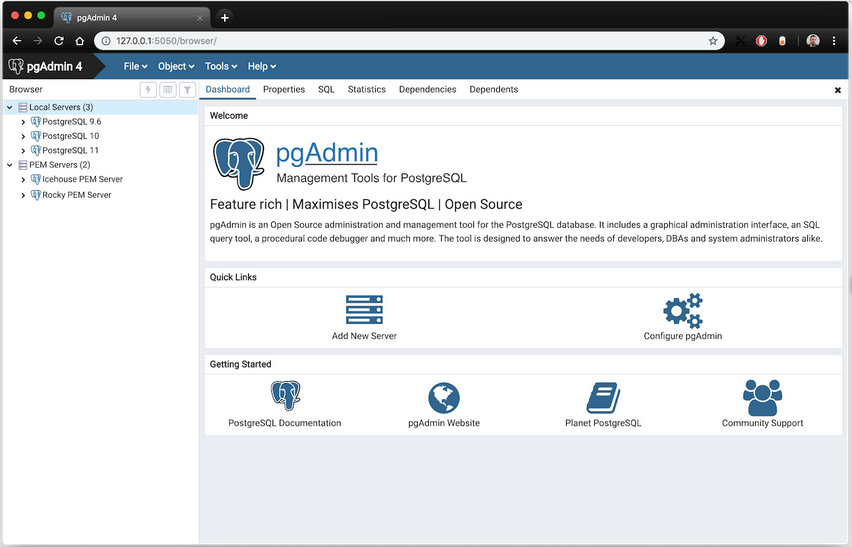Expand the PostgreSQL 9.6 node
The image size is (852, 547).
point(23,122)
